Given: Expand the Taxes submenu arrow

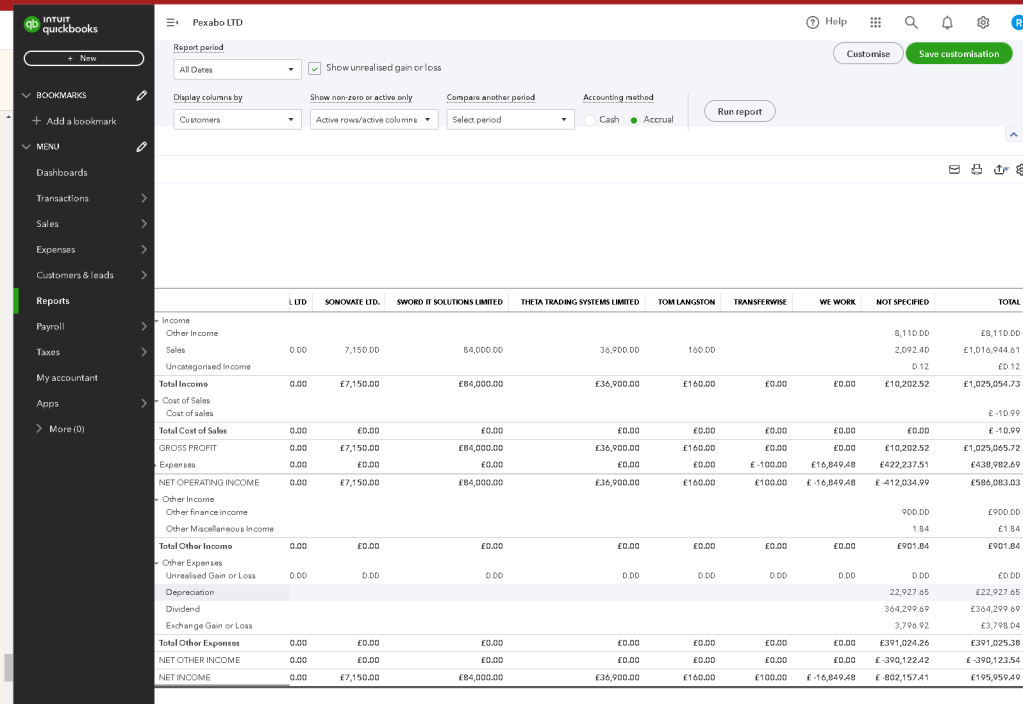Looking at the screenshot, I should click(144, 352).
